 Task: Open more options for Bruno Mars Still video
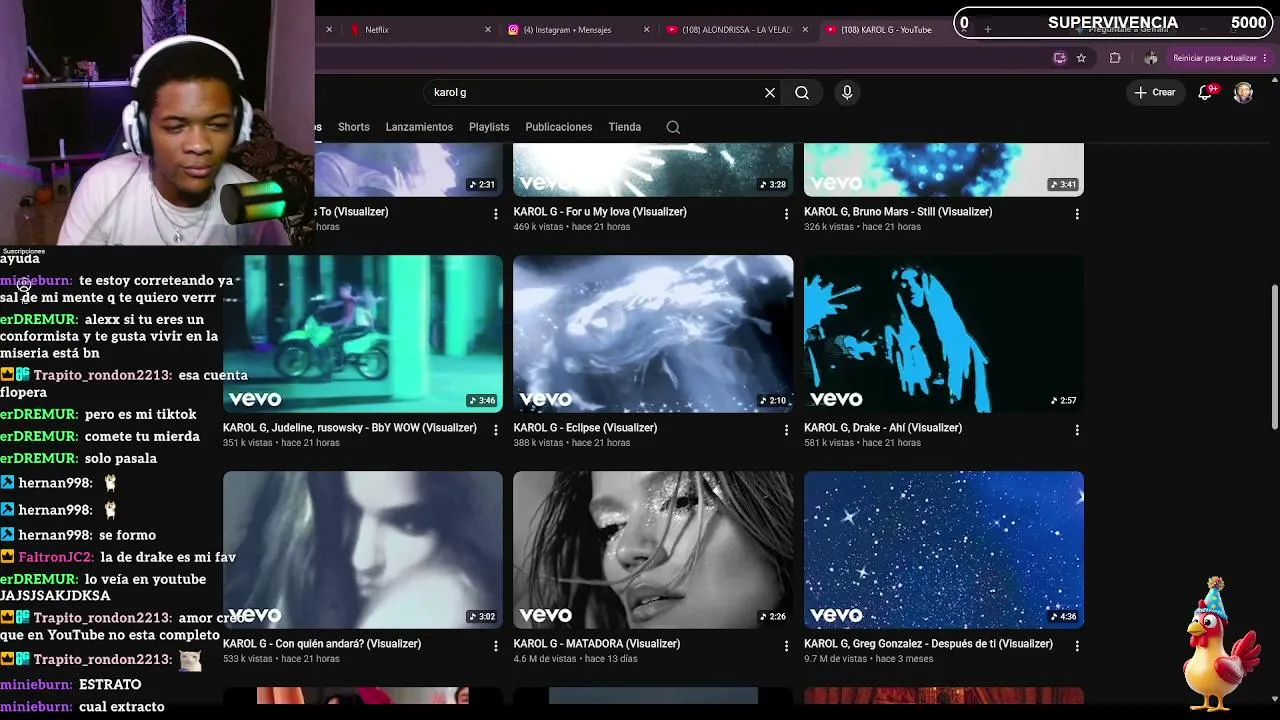click(1077, 214)
